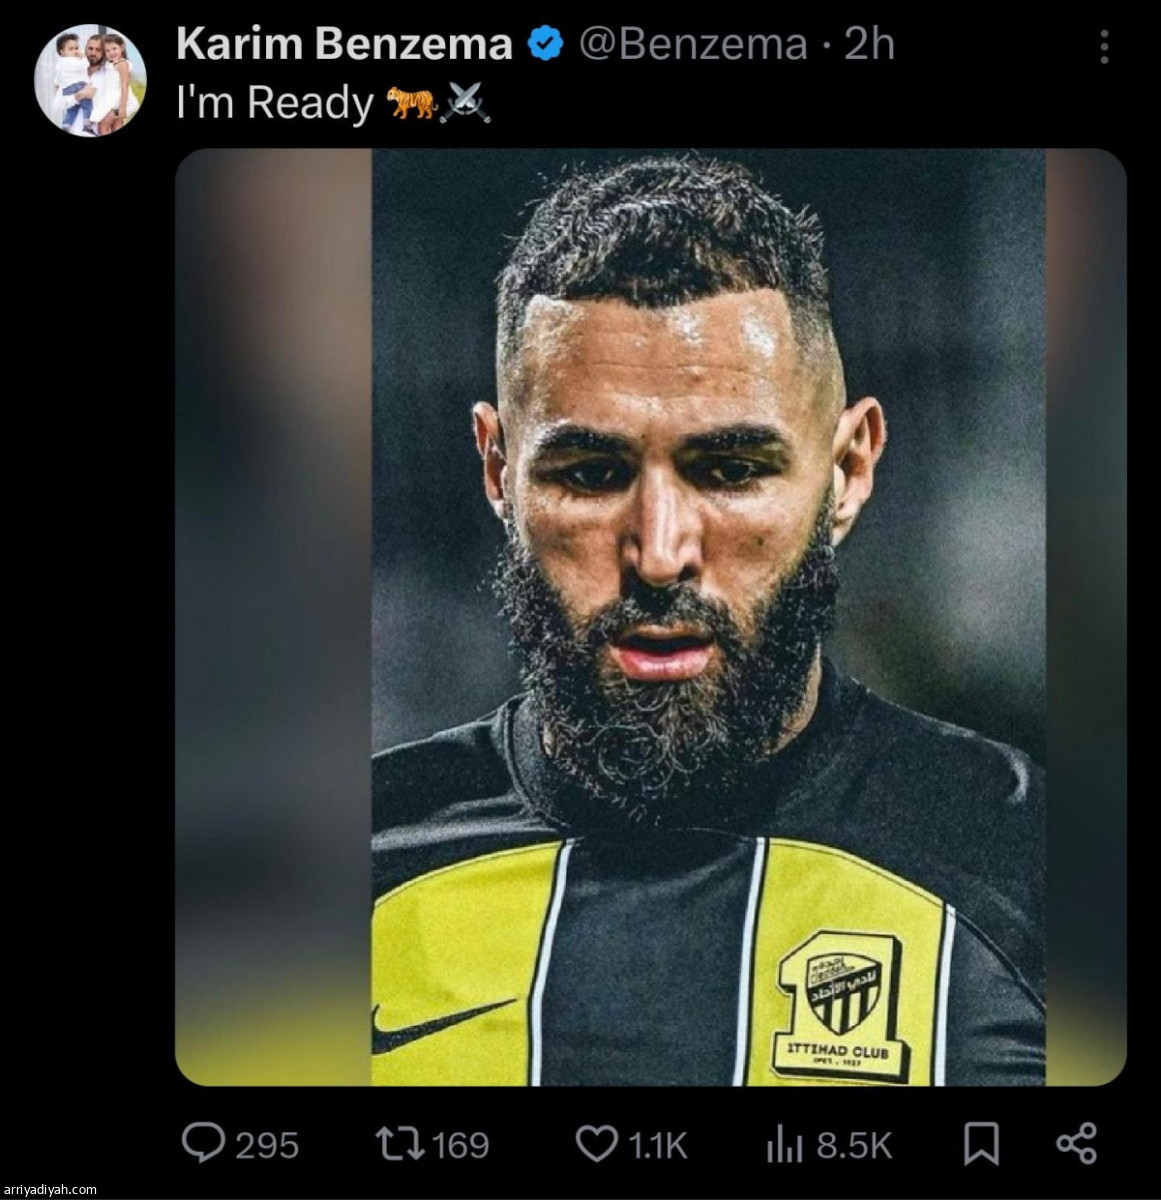
Task: Like the tweet with the heart icon
Action: point(598,1144)
